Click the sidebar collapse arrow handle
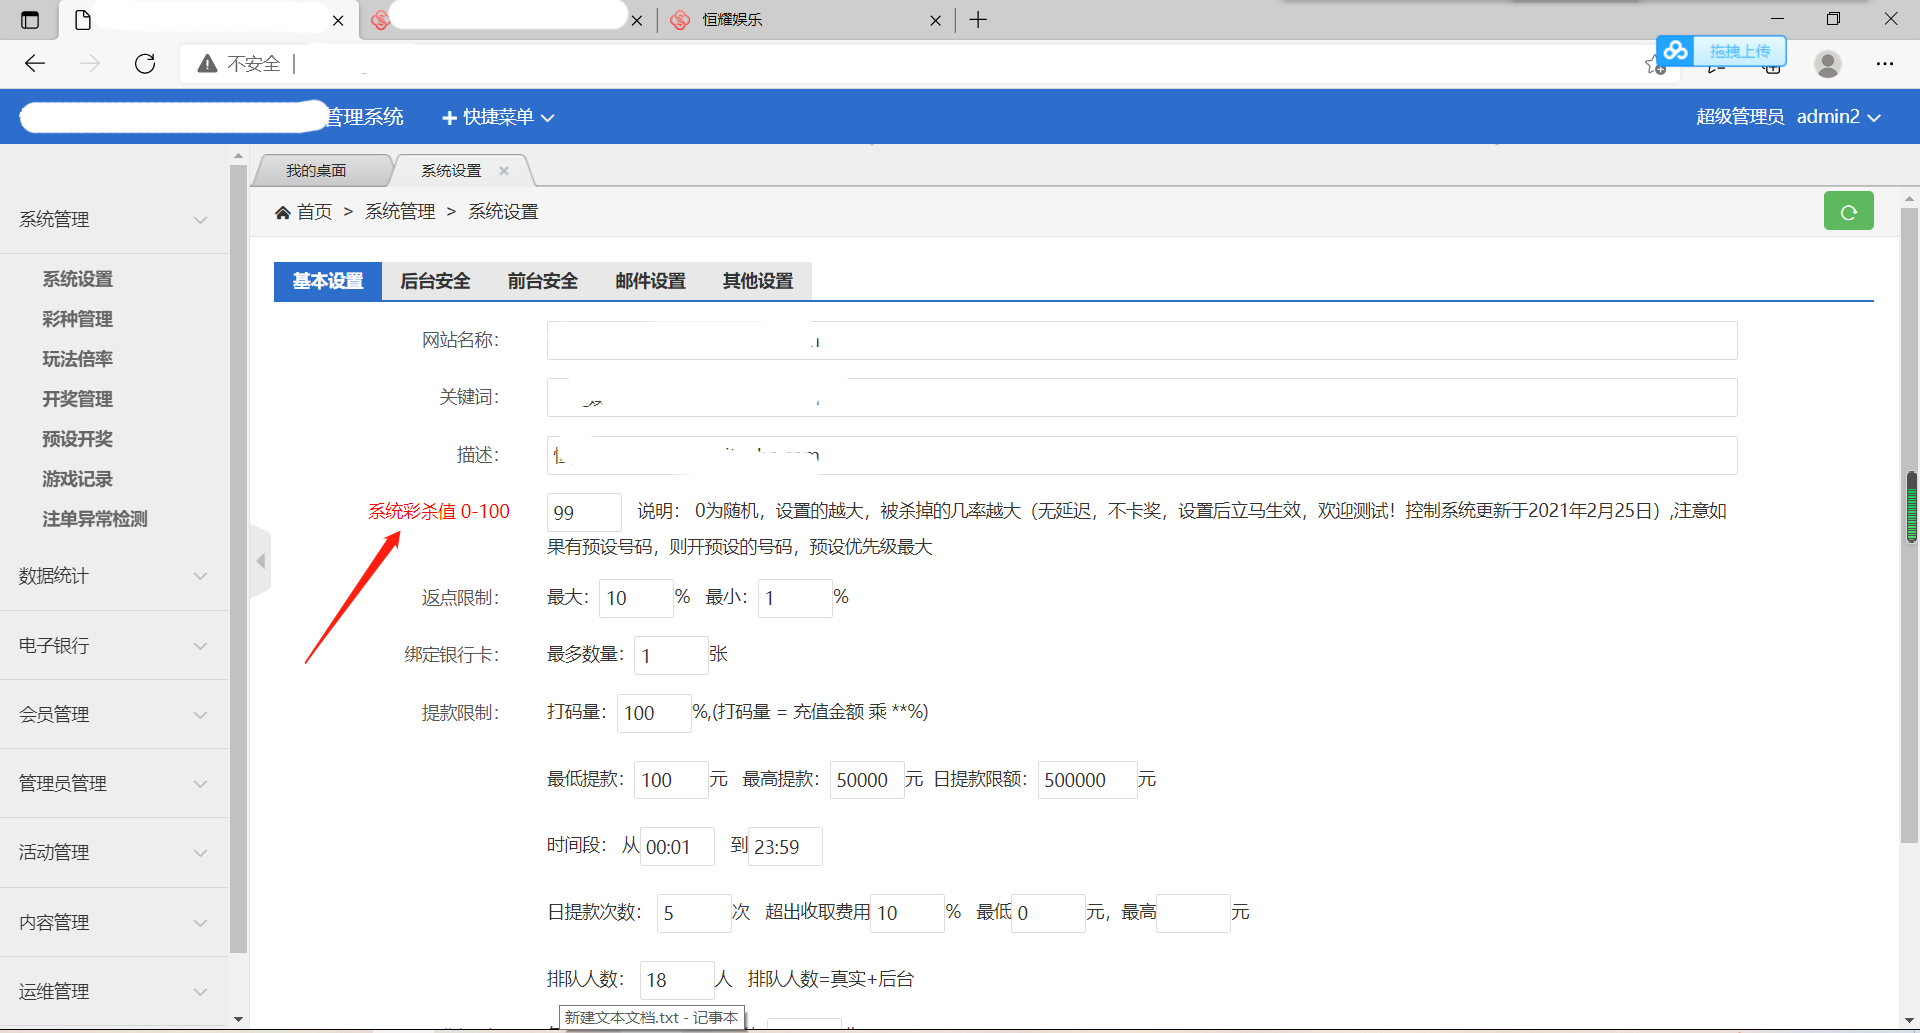The width and height of the screenshot is (1920, 1033). point(261,561)
